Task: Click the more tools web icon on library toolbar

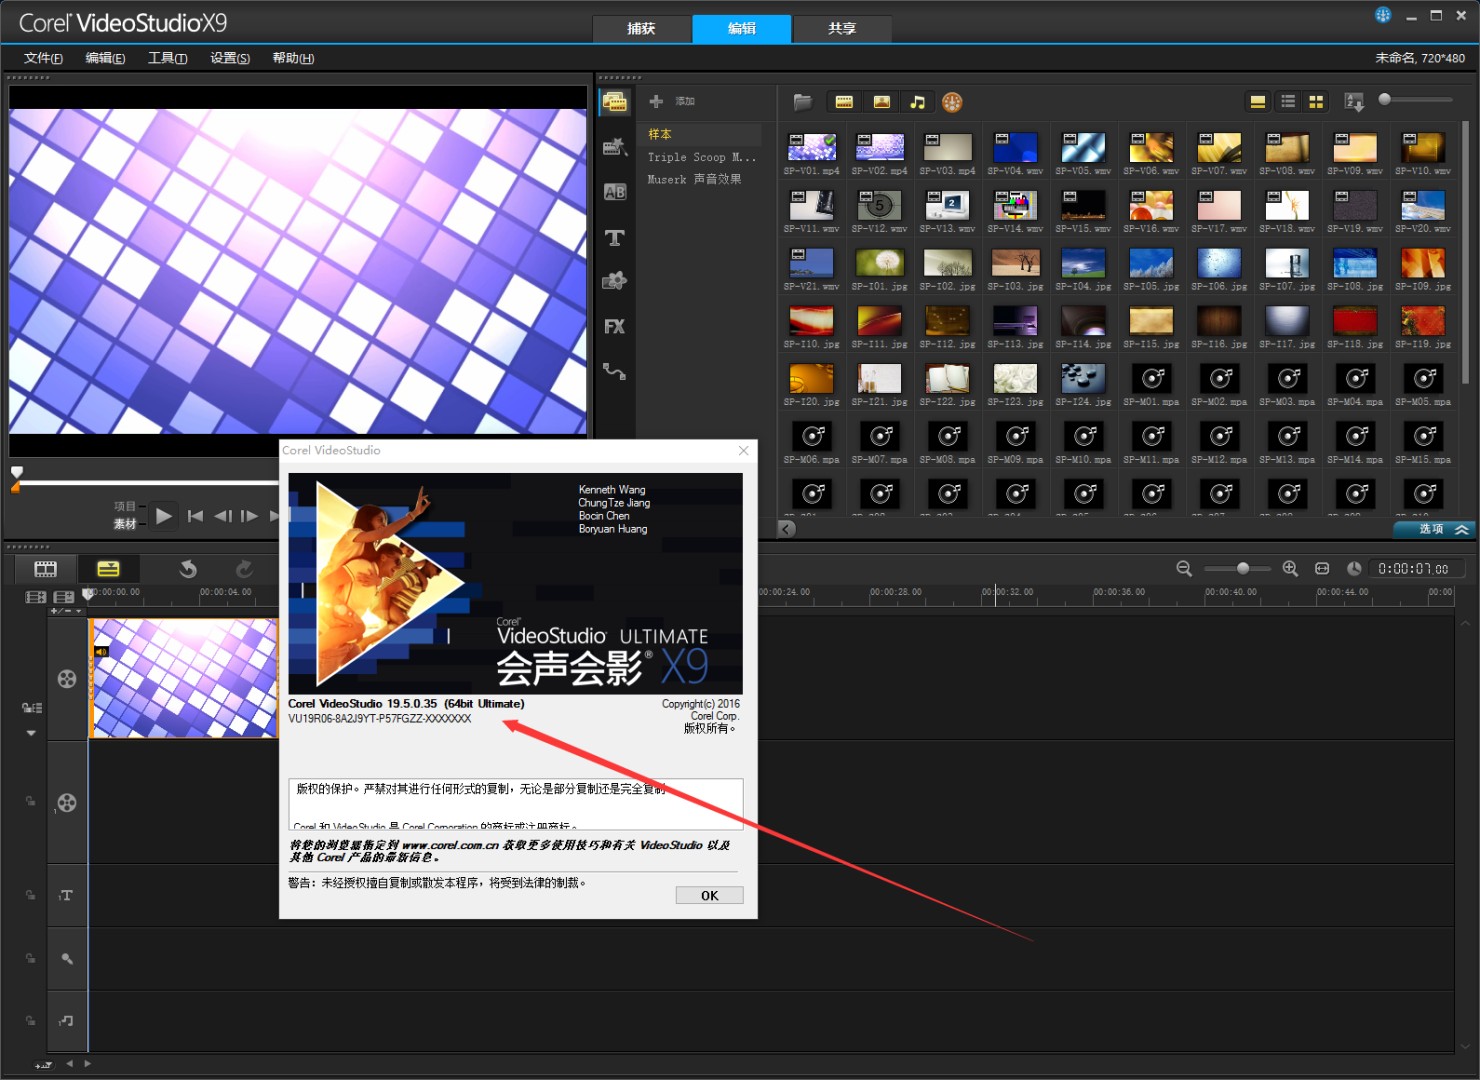Action: click(952, 102)
